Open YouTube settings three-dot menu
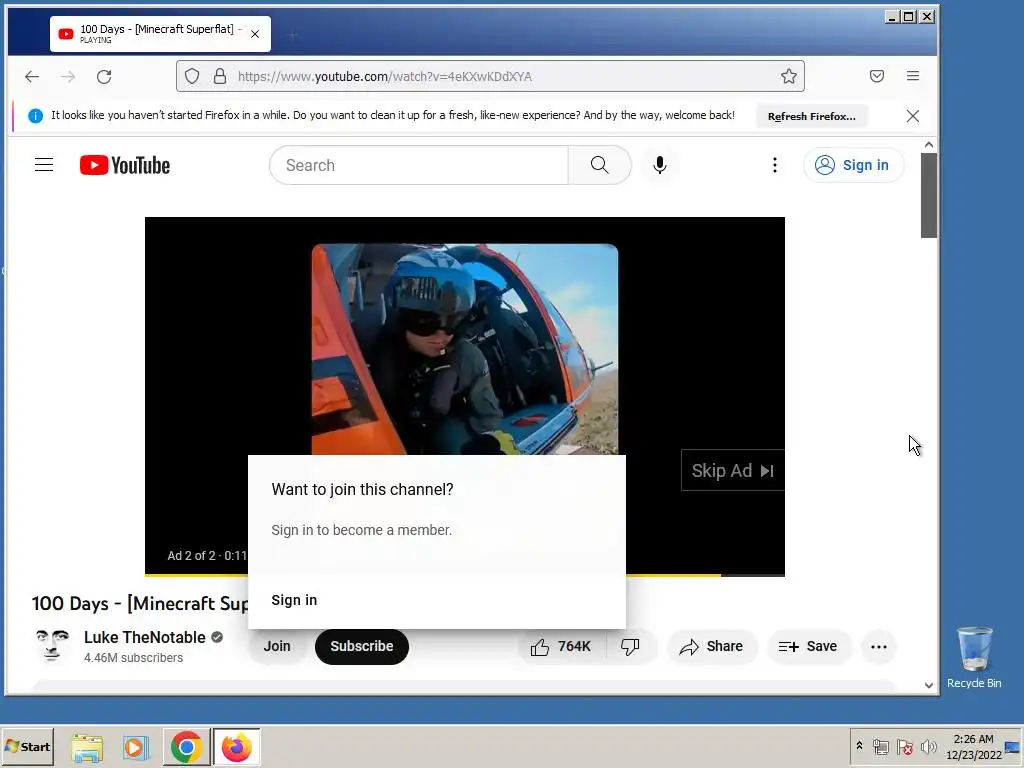 click(775, 165)
